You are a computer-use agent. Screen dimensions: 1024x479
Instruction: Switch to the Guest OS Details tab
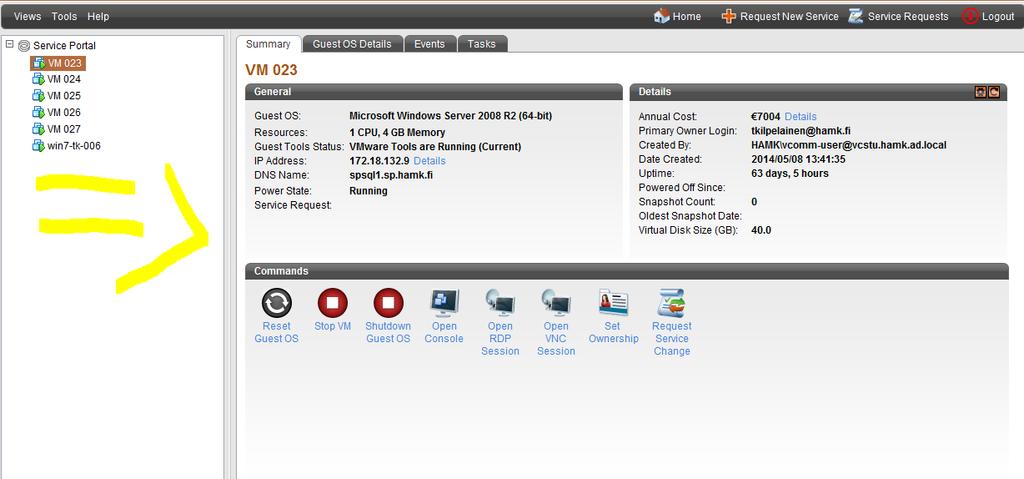click(352, 44)
